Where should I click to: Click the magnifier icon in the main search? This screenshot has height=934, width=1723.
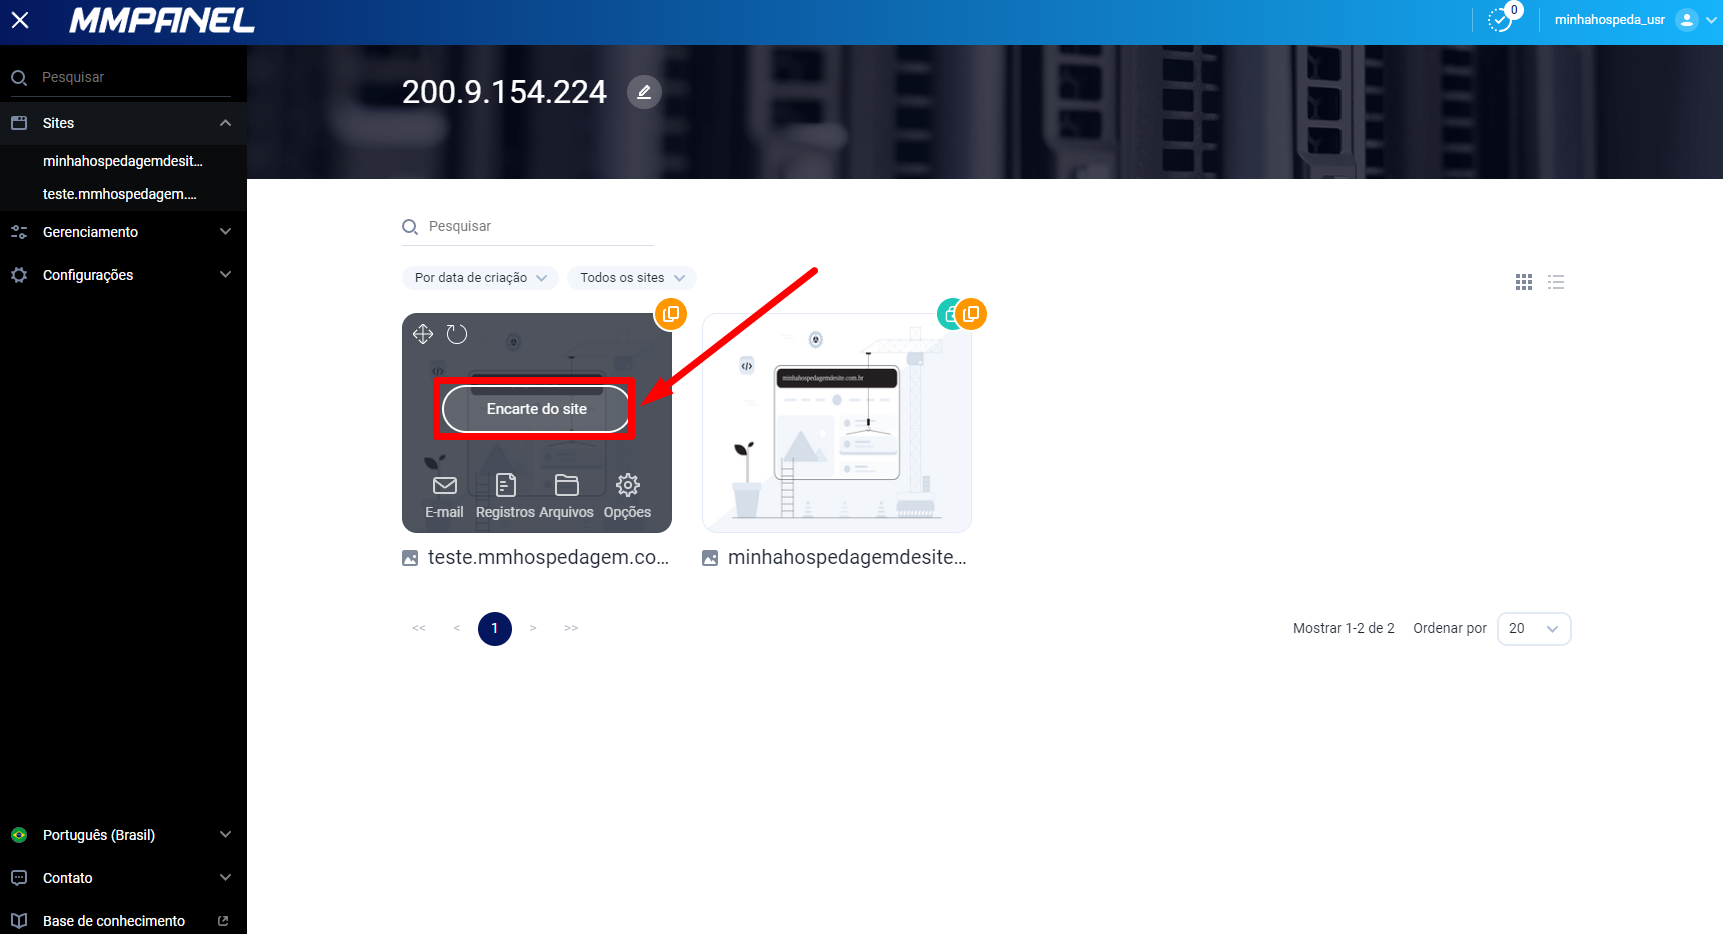[x=410, y=227]
